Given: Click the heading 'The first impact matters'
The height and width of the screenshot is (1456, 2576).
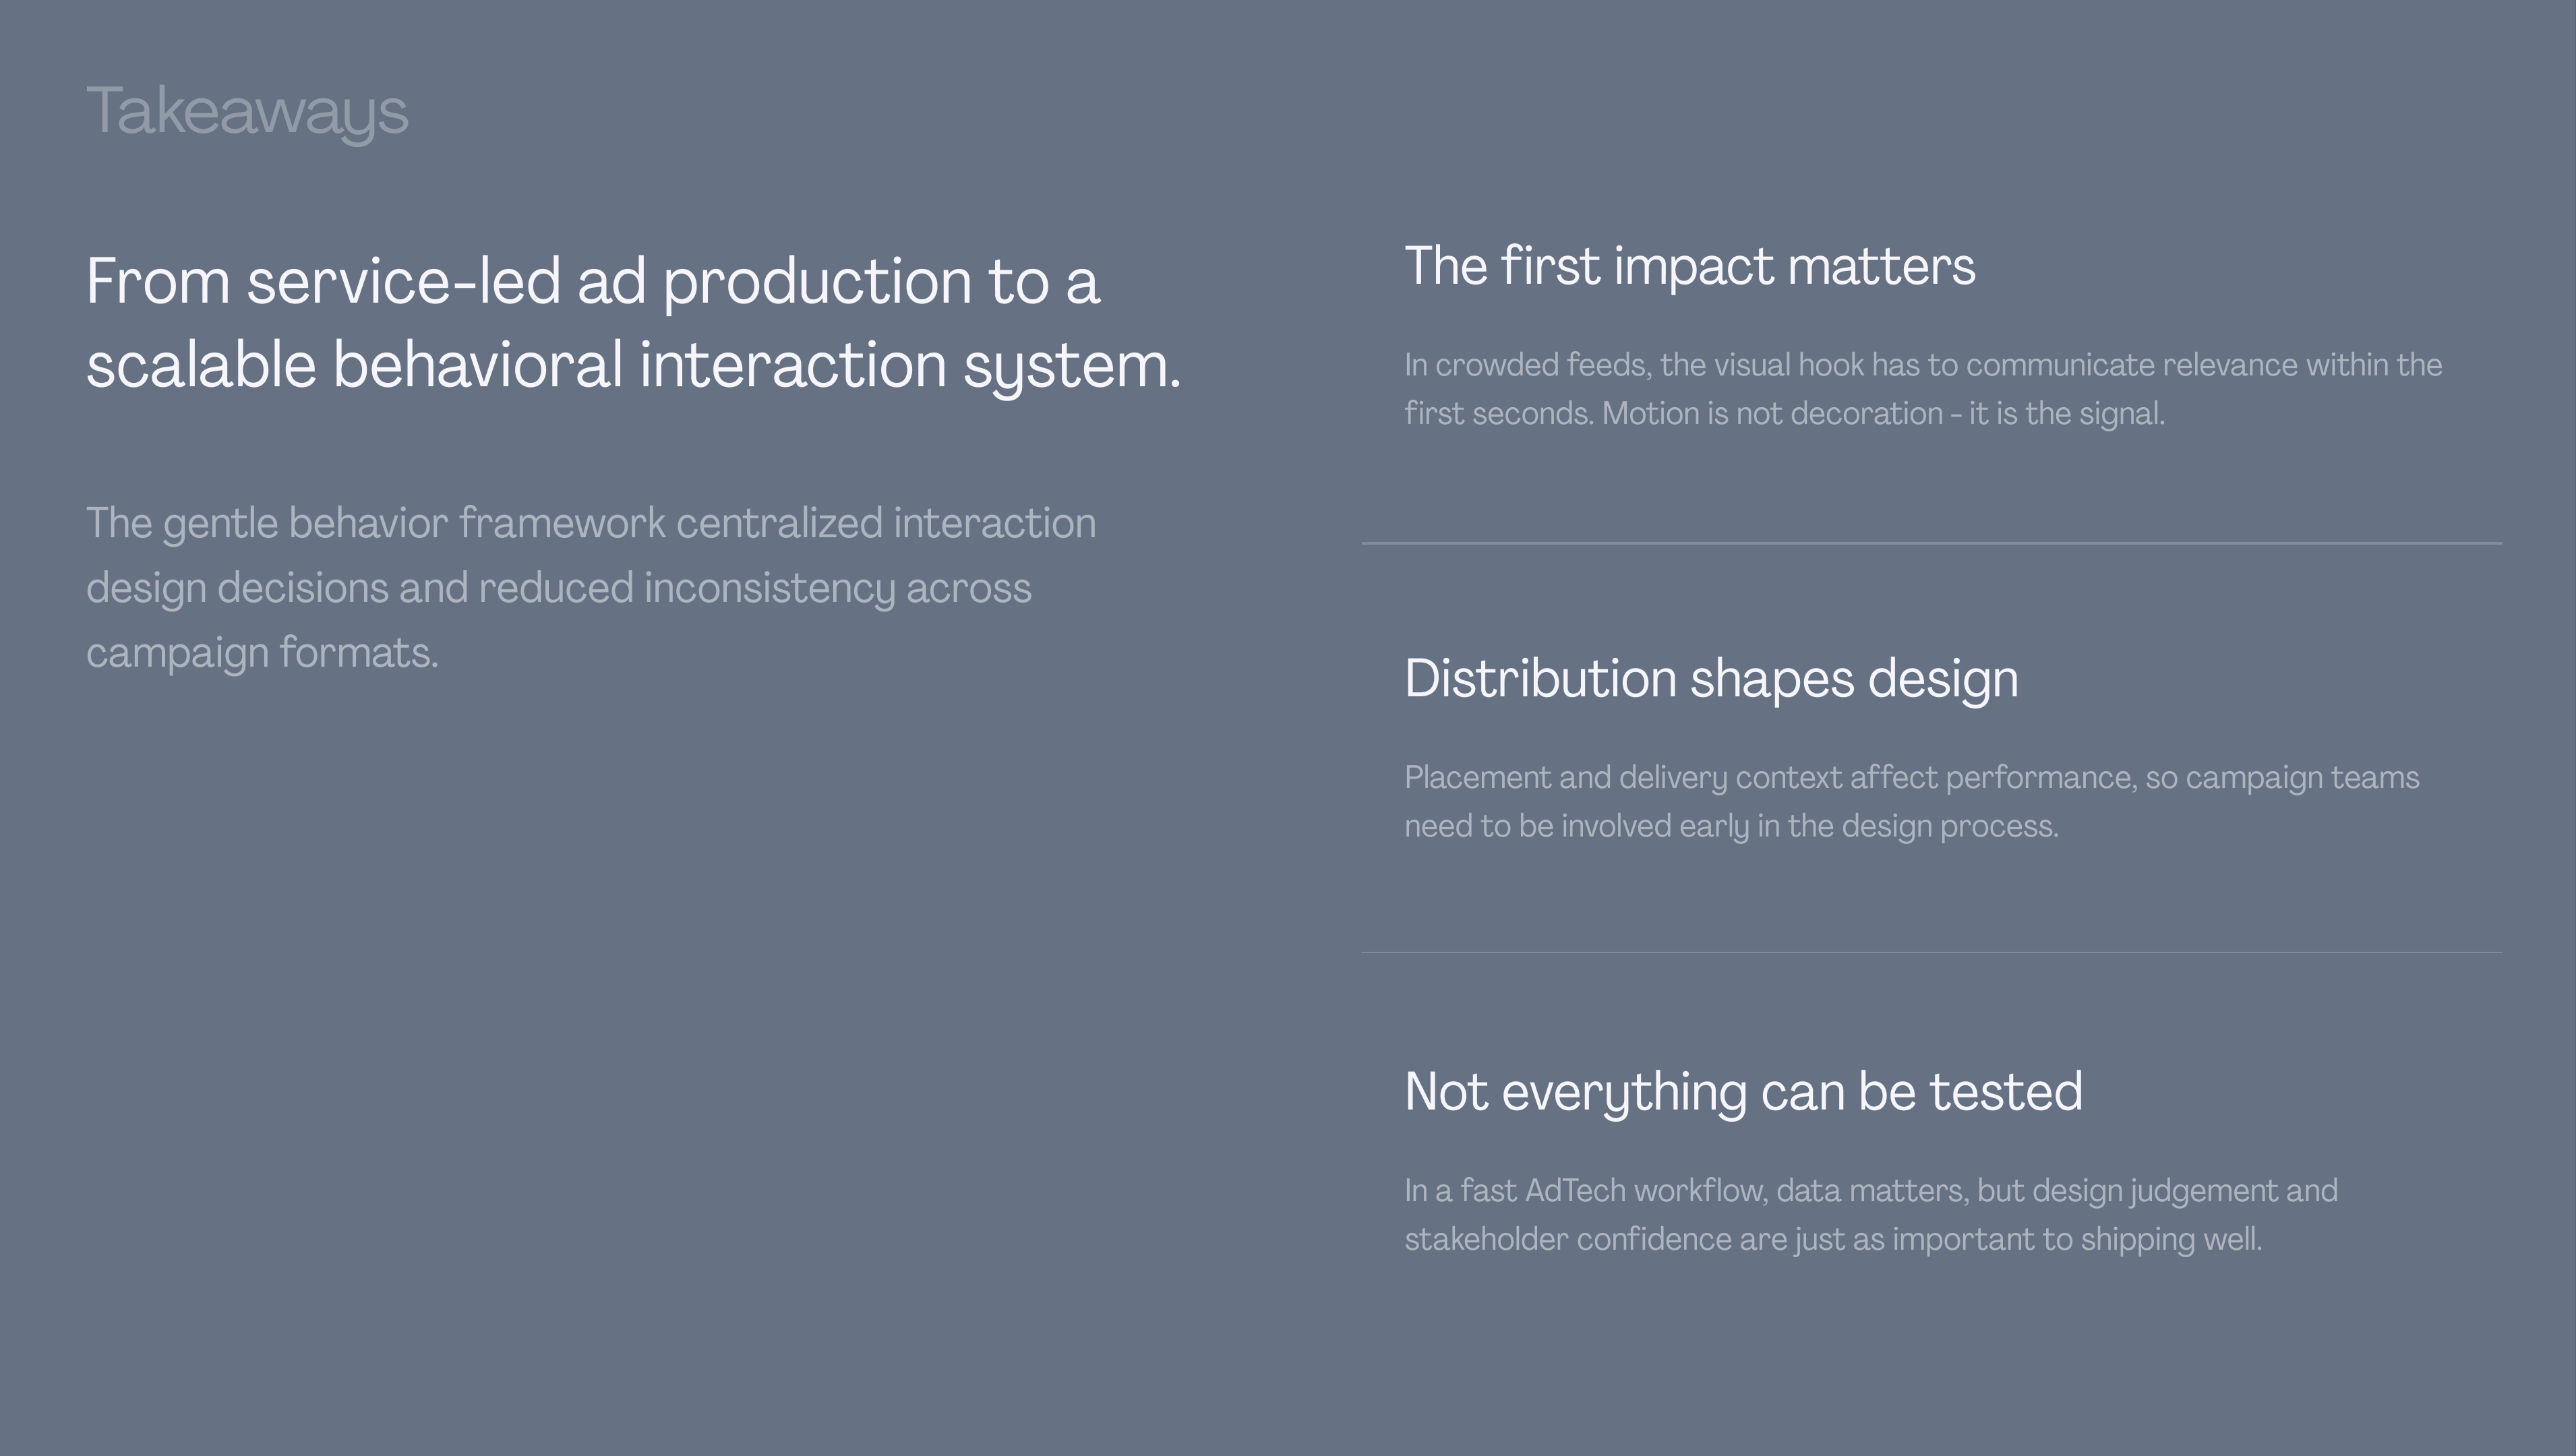Looking at the screenshot, I should [1690, 267].
